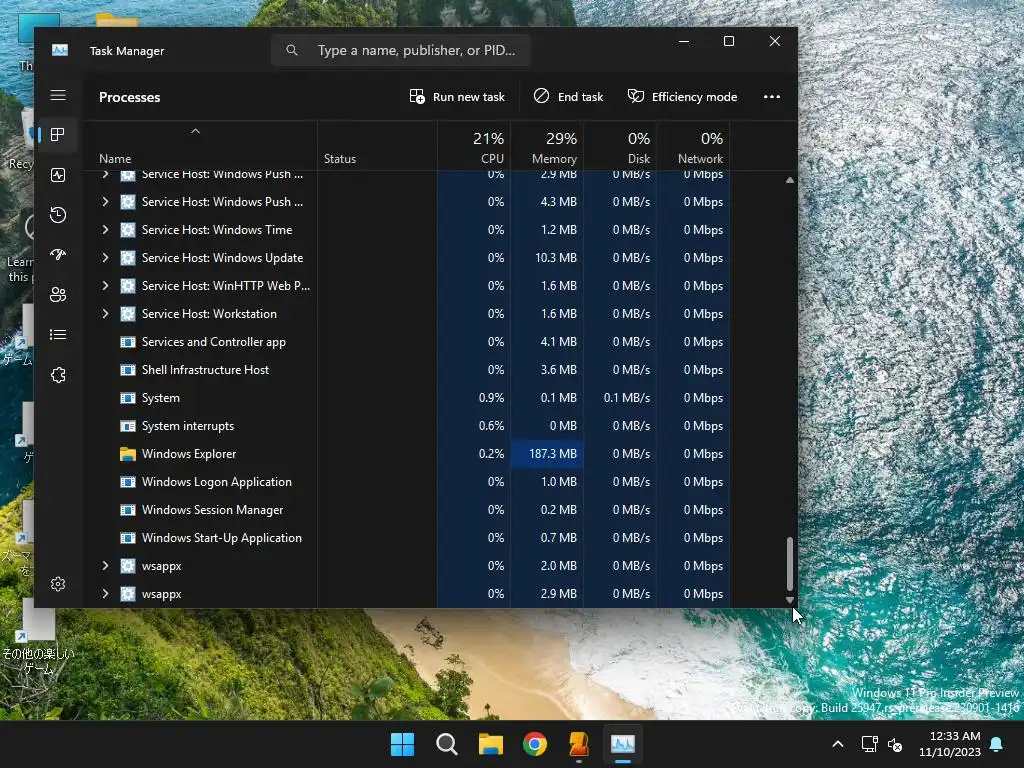Sort by the Memory column header
The width and height of the screenshot is (1024, 768).
pos(547,146)
